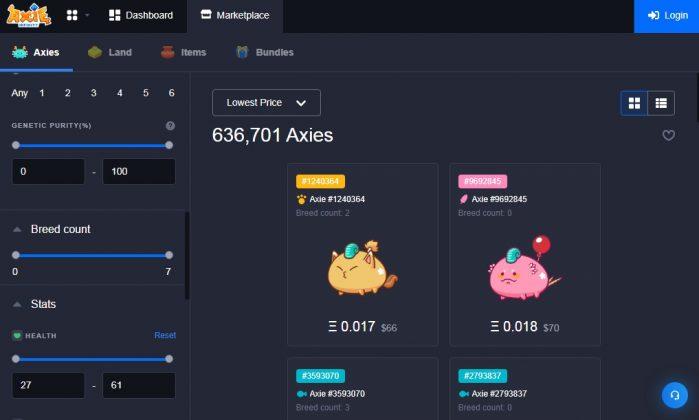The image size is (699, 420).
Task: Switch to the Items category tab
Action: click(184, 52)
